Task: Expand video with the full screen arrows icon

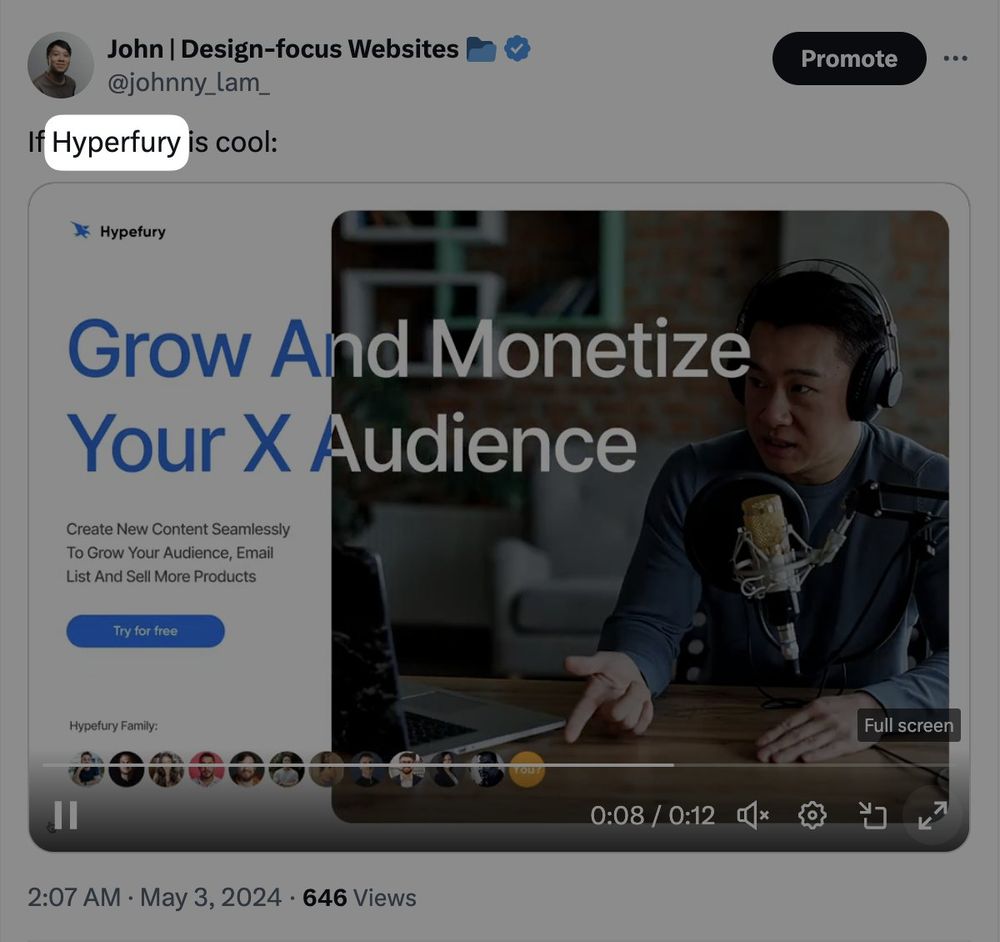Action: click(932, 815)
